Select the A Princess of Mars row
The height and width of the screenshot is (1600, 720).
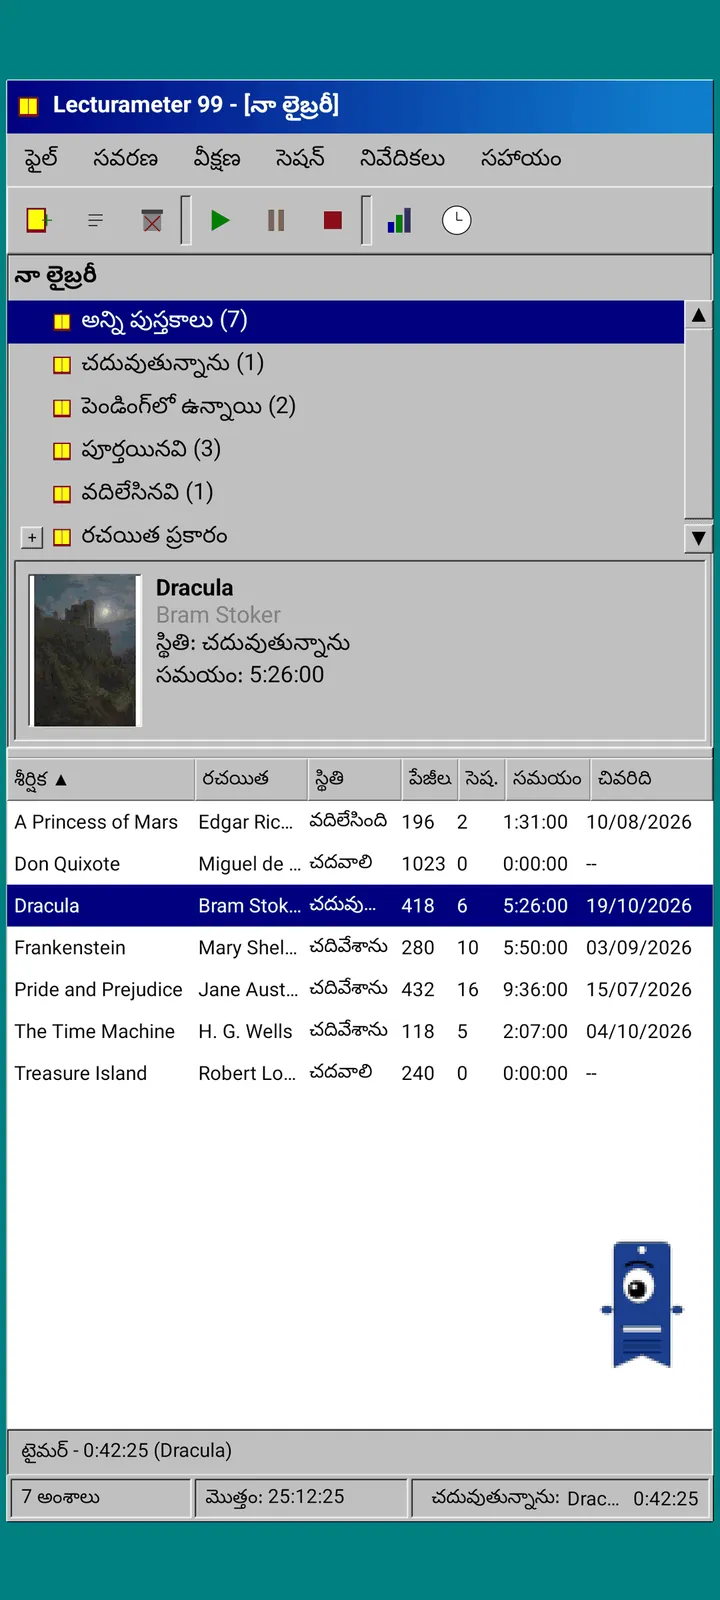click(x=360, y=822)
